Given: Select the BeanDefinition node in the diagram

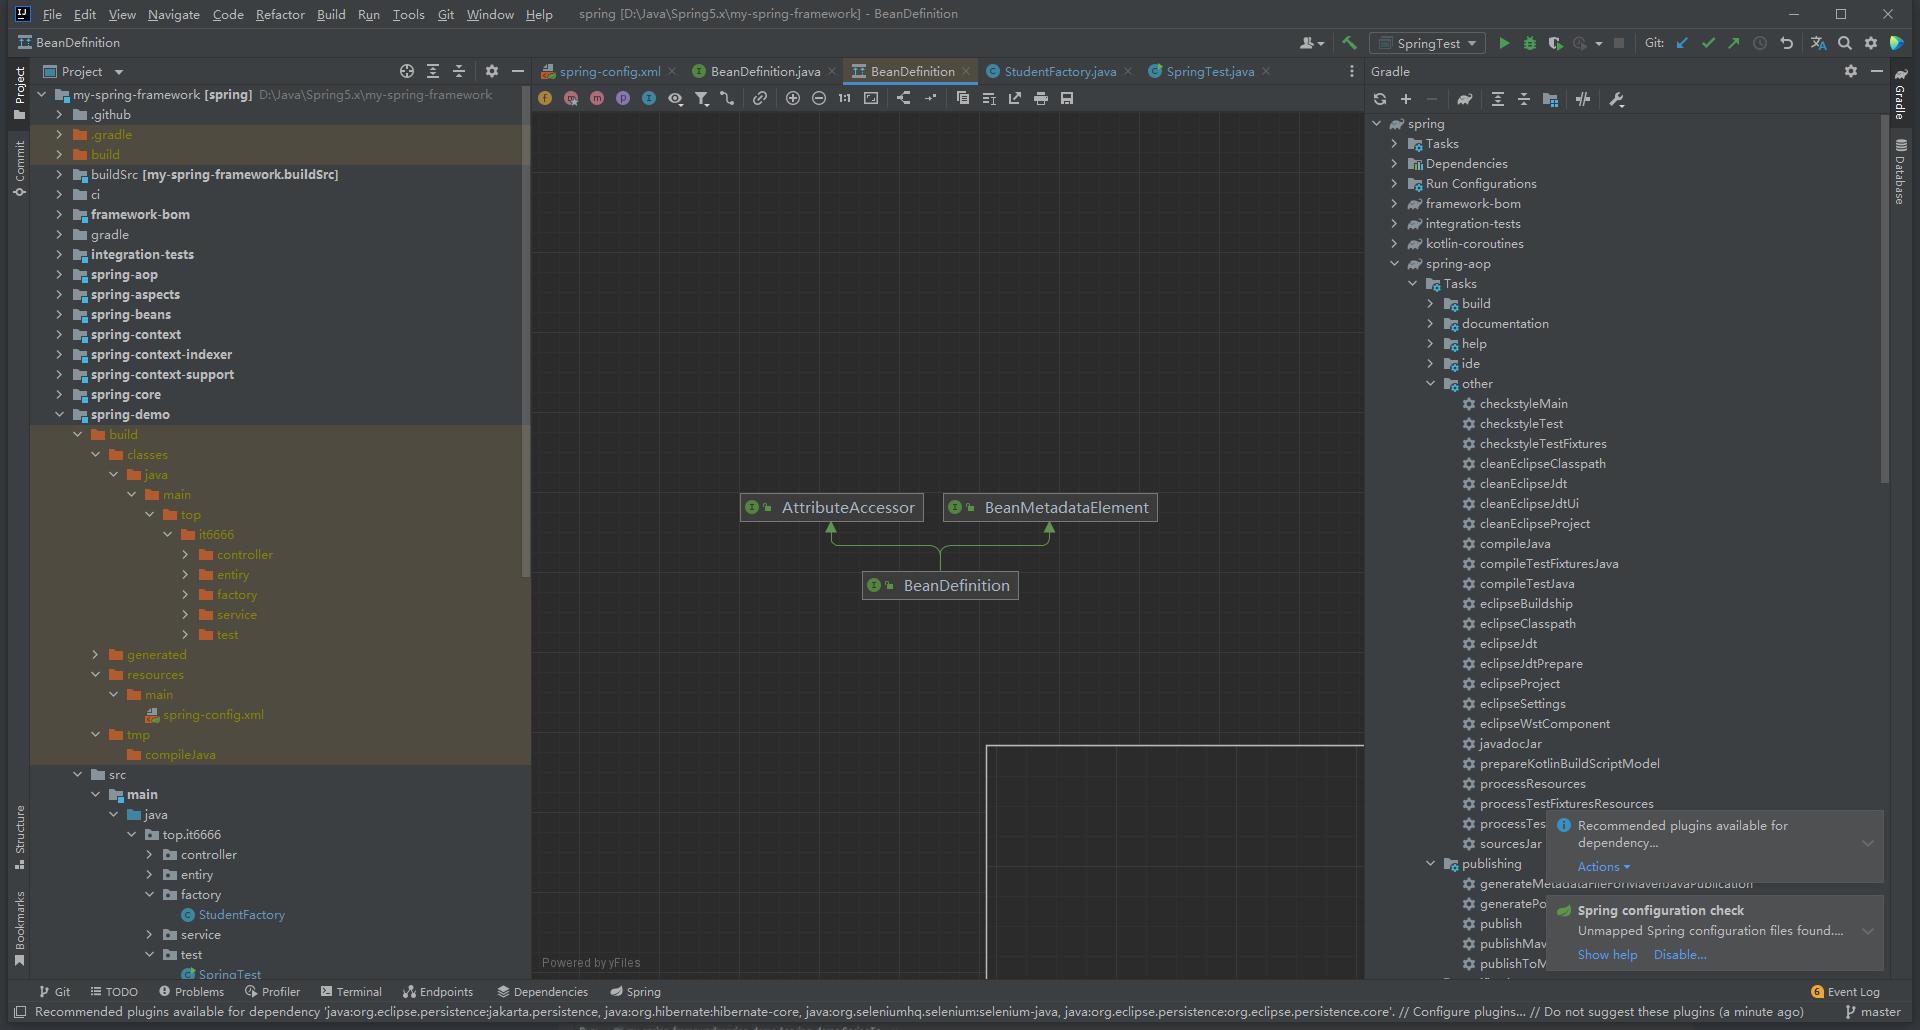Looking at the screenshot, I should tap(940, 586).
